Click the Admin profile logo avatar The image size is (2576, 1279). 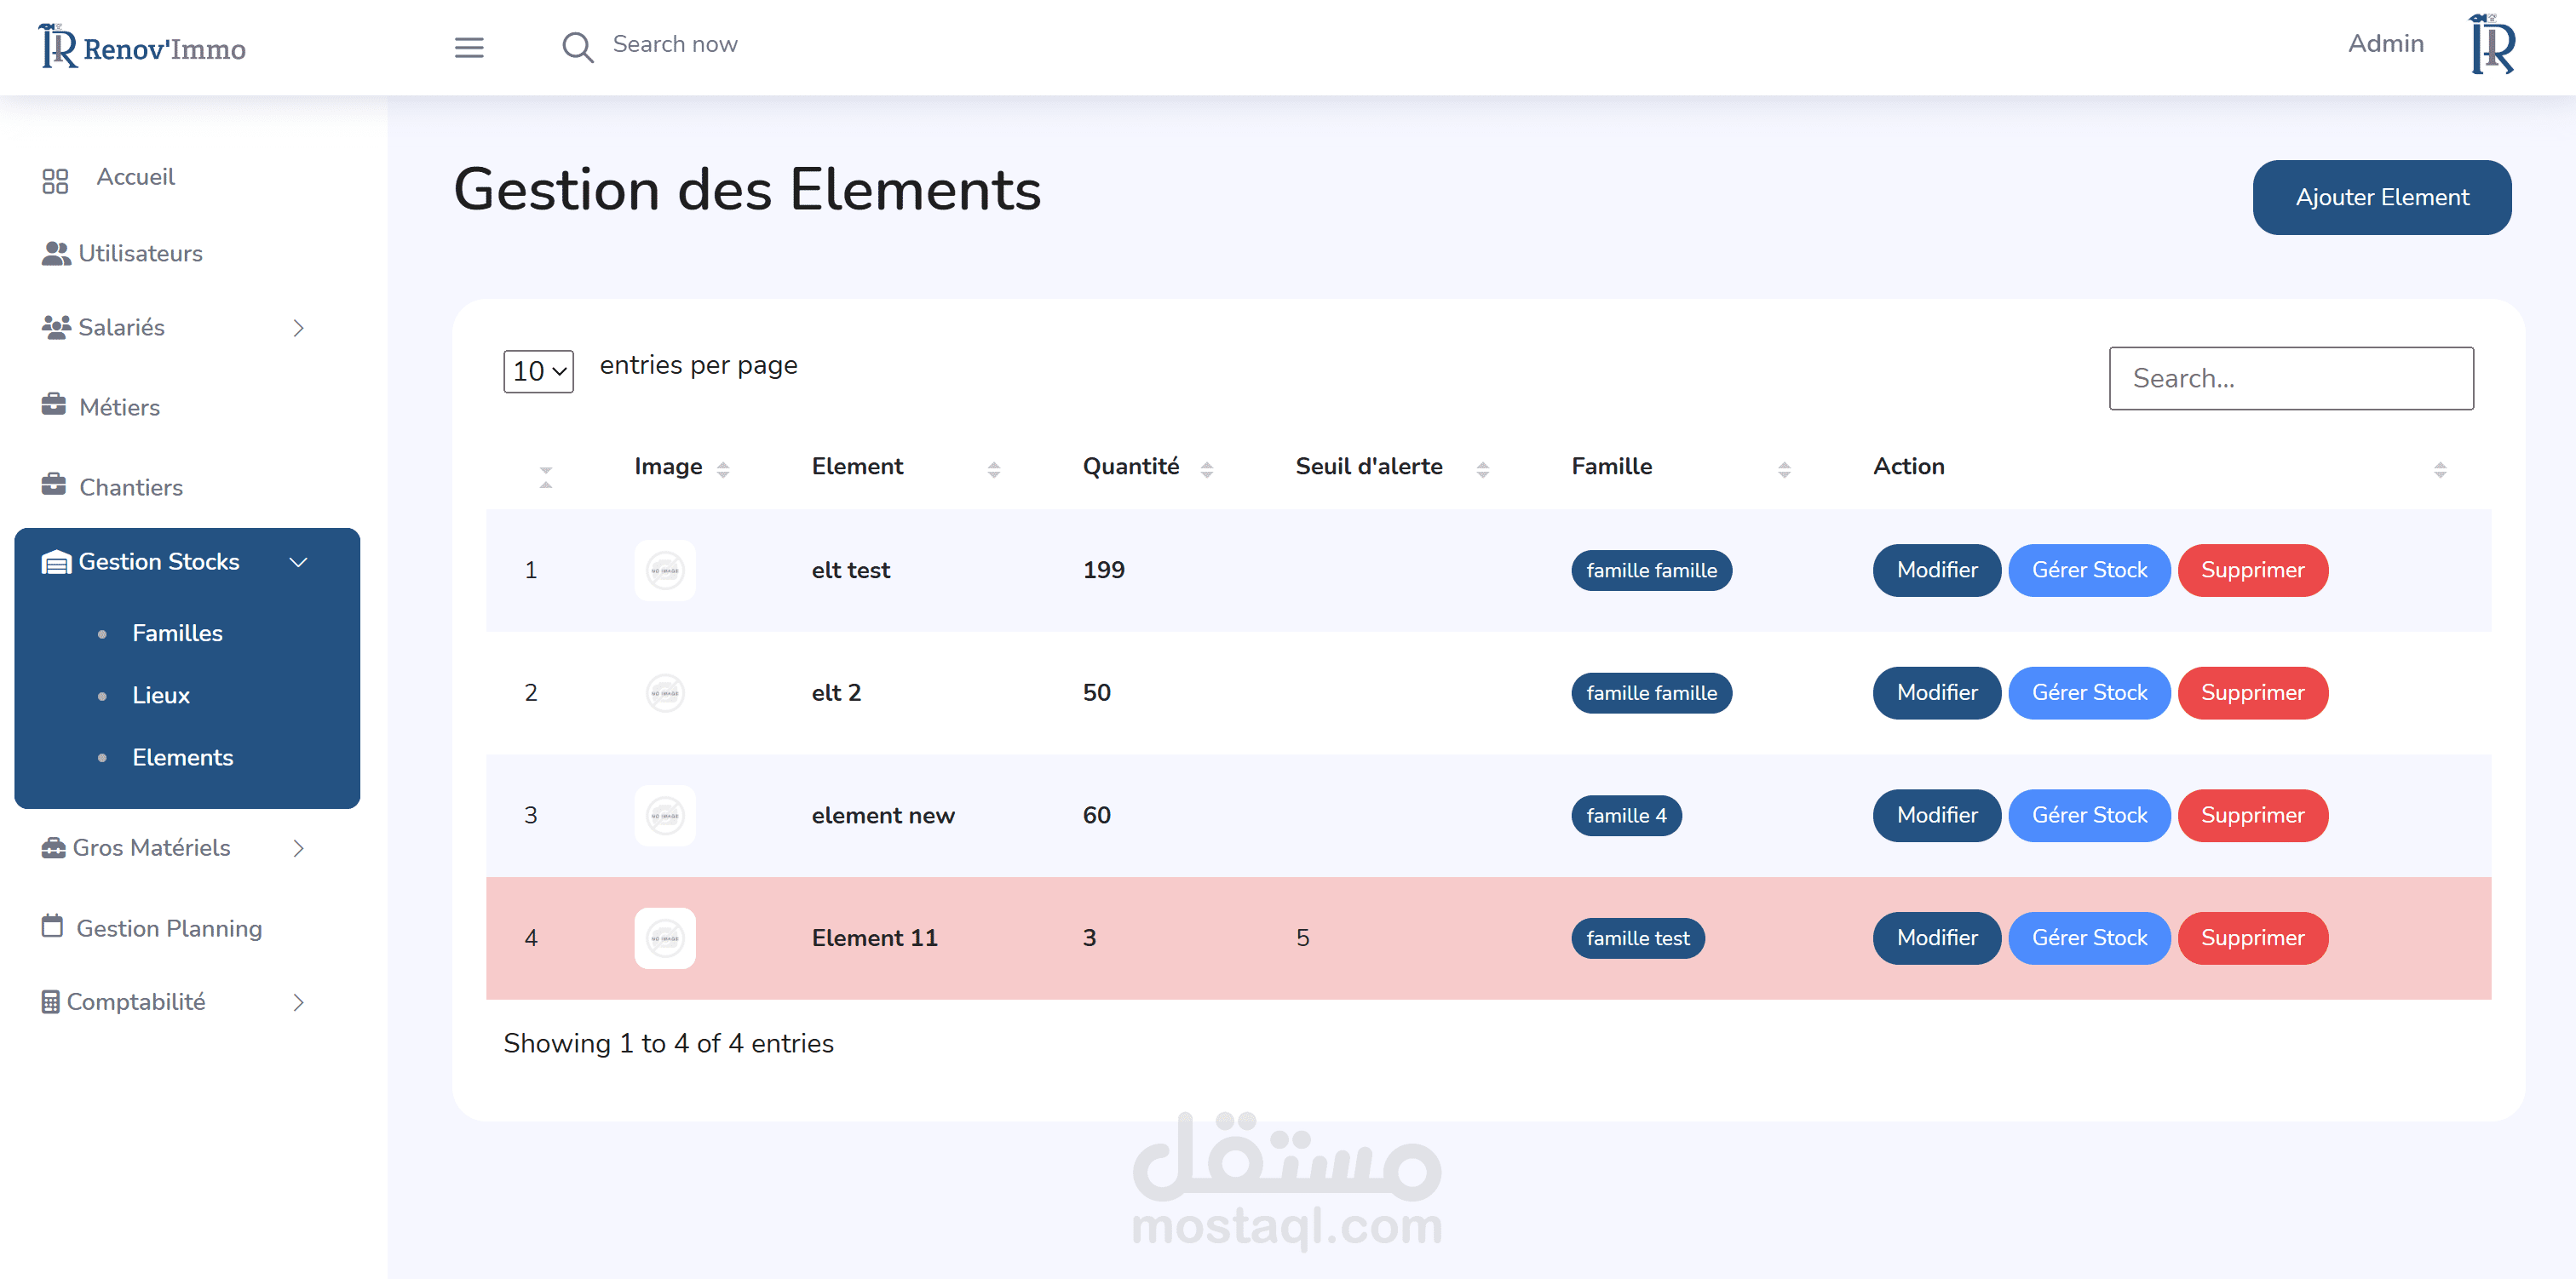tap(2491, 45)
